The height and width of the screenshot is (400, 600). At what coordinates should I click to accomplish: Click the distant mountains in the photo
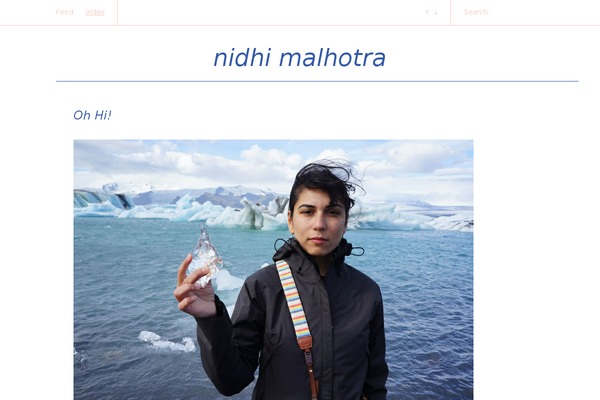point(214,194)
